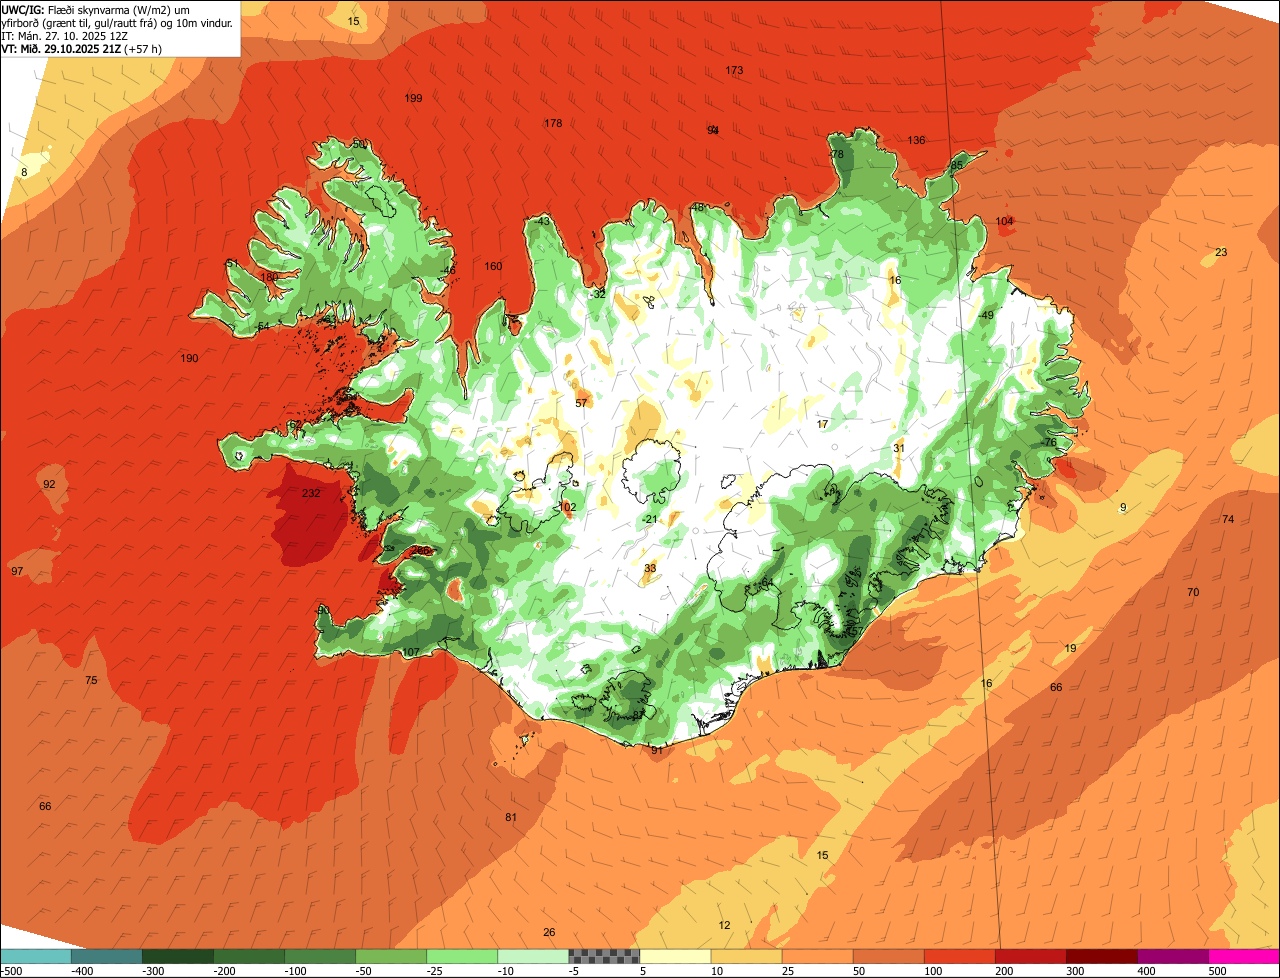Viewport: 1280px width, 978px height.
Task: Click the map value 178
Action: [553, 123]
